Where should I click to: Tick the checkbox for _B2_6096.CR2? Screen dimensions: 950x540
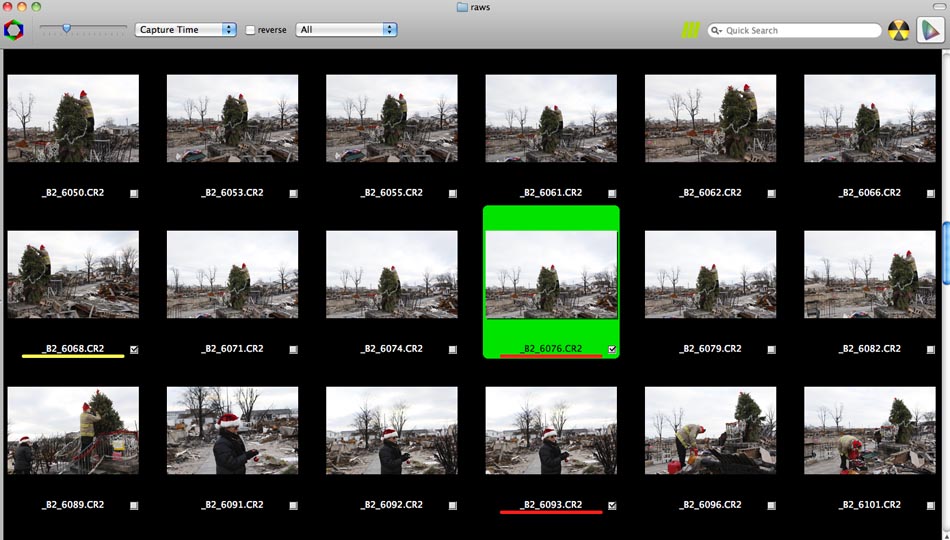[x=771, y=505]
